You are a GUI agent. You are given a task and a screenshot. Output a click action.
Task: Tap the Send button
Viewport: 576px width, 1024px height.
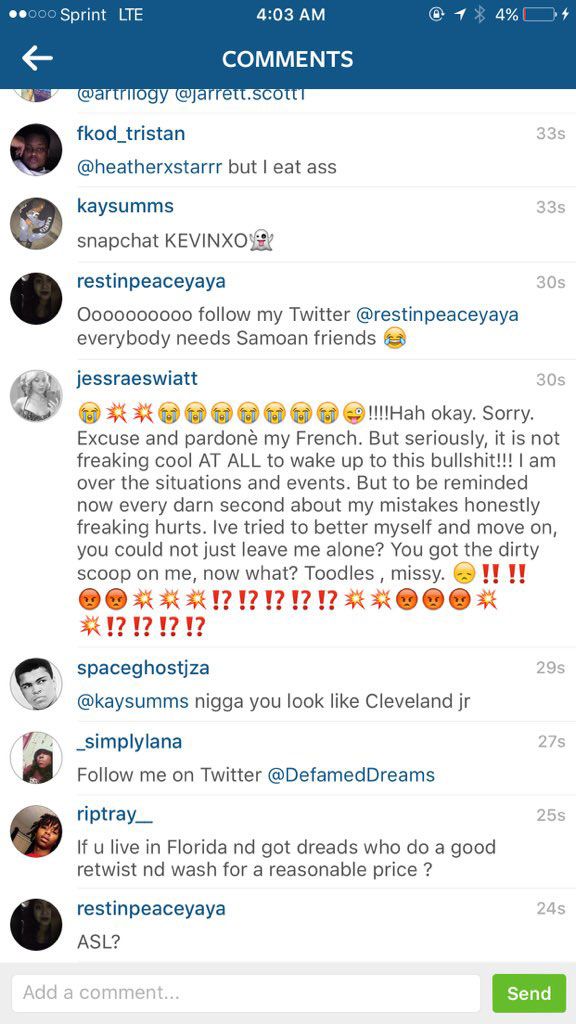point(529,993)
